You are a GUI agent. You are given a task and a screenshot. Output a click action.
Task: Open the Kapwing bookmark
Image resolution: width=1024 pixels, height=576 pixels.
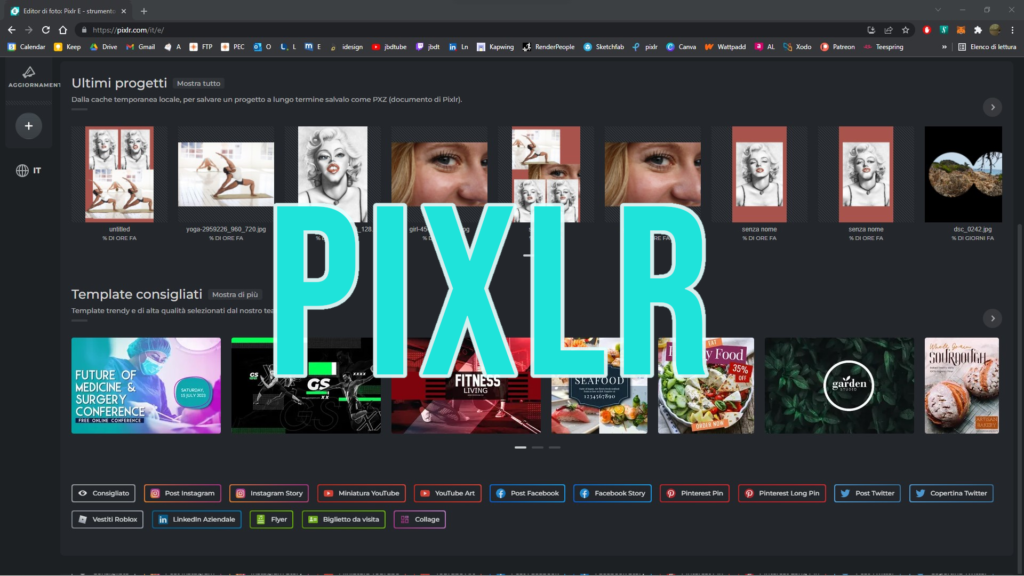495,47
